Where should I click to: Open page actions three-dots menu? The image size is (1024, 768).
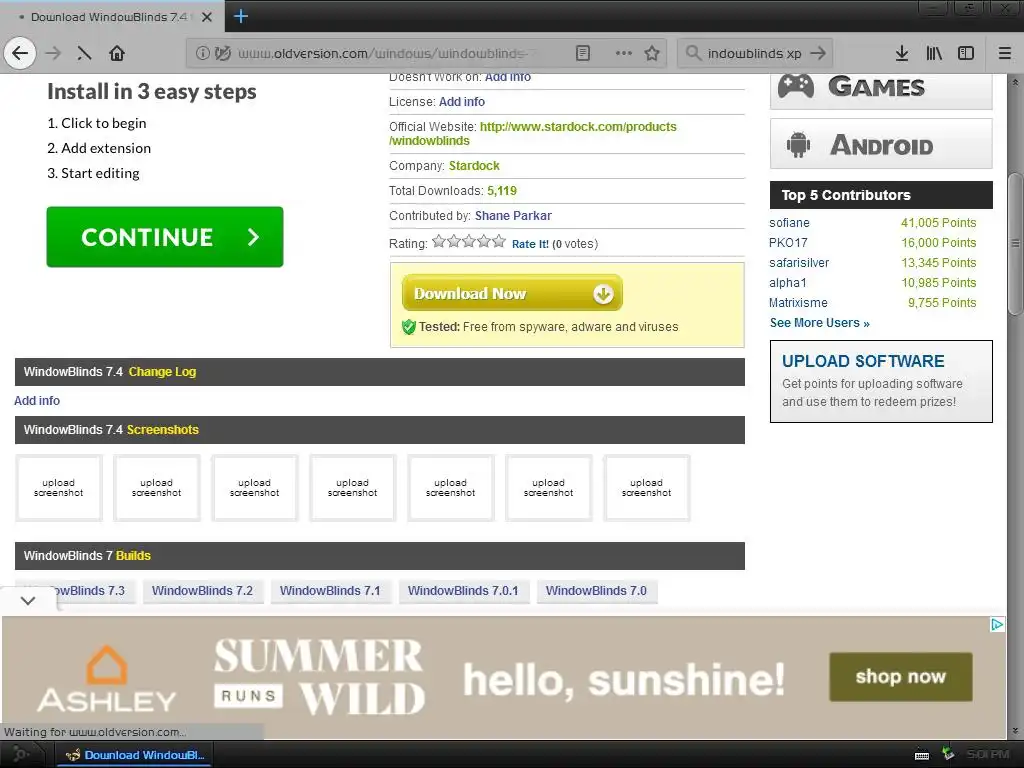click(624, 53)
